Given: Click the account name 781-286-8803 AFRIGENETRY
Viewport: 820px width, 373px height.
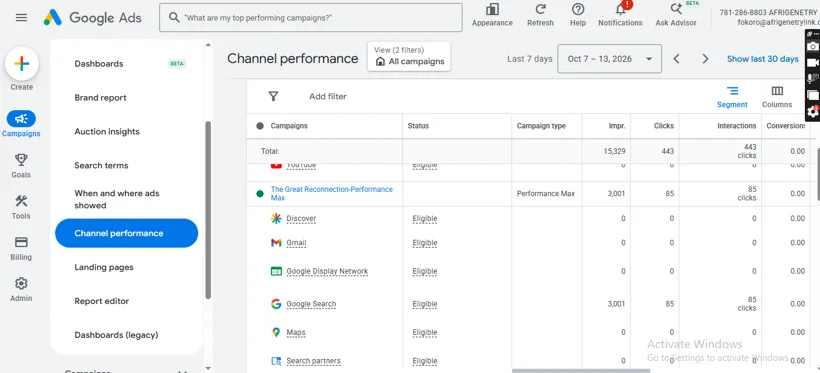Looking at the screenshot, I should point(769,13).
